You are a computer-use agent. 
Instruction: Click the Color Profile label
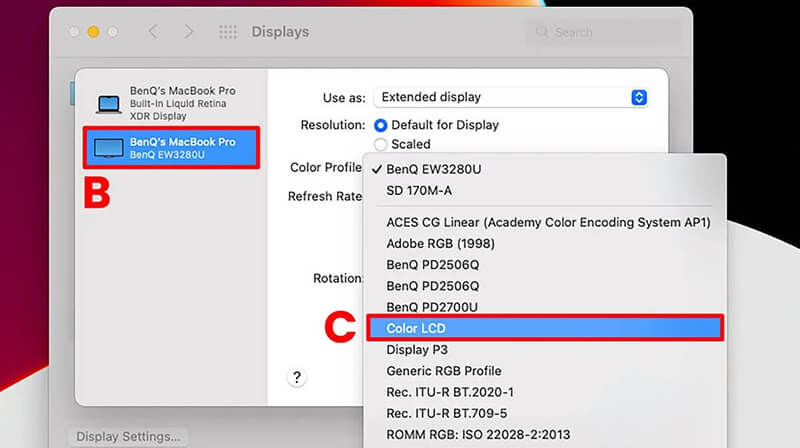point(326,167)
